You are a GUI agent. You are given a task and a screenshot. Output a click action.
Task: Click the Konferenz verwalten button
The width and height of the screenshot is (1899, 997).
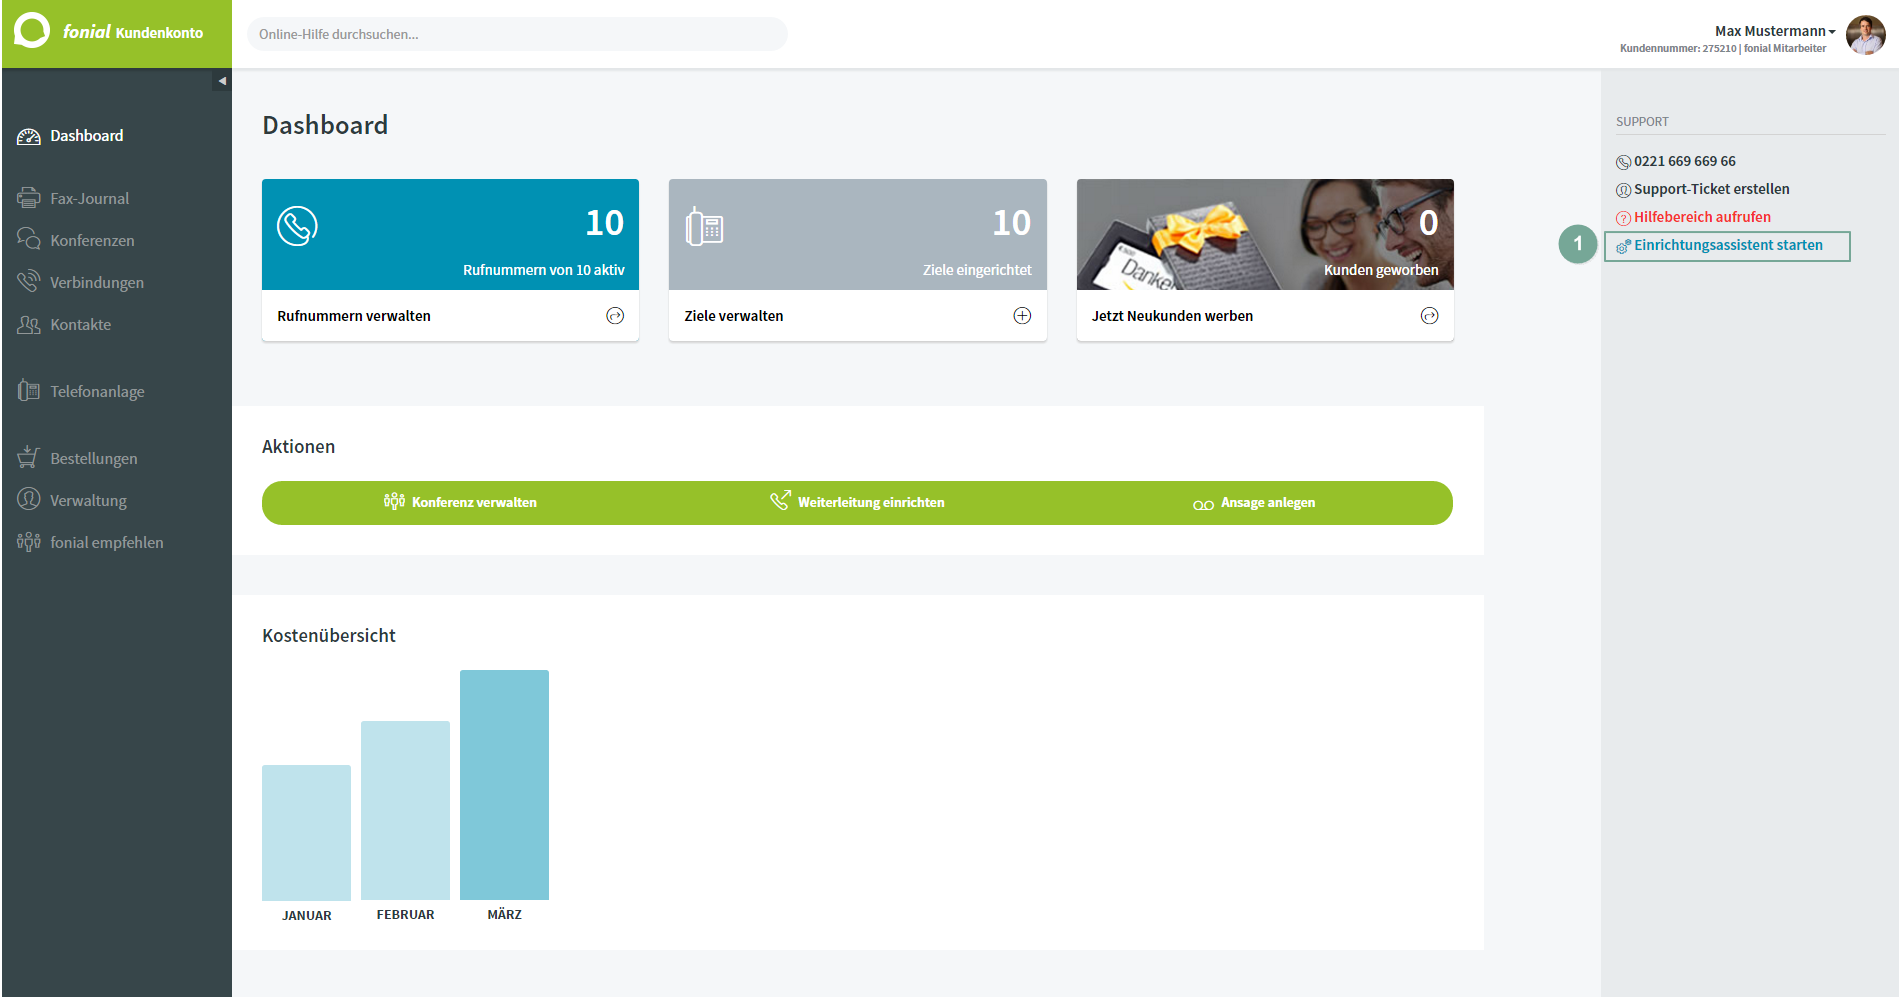[461, 502]
